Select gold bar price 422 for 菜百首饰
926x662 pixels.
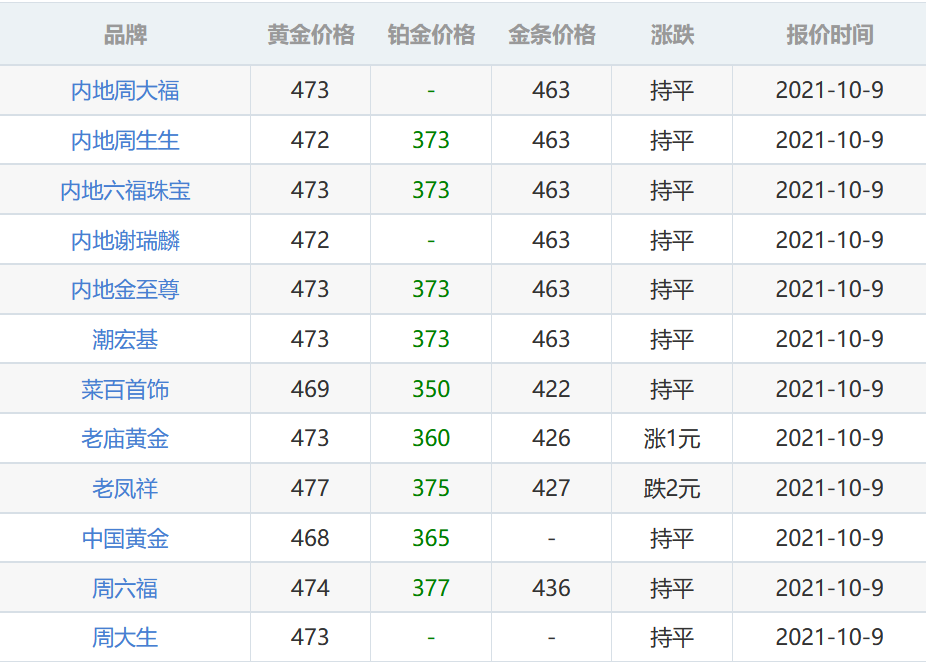tap(551, 389)
